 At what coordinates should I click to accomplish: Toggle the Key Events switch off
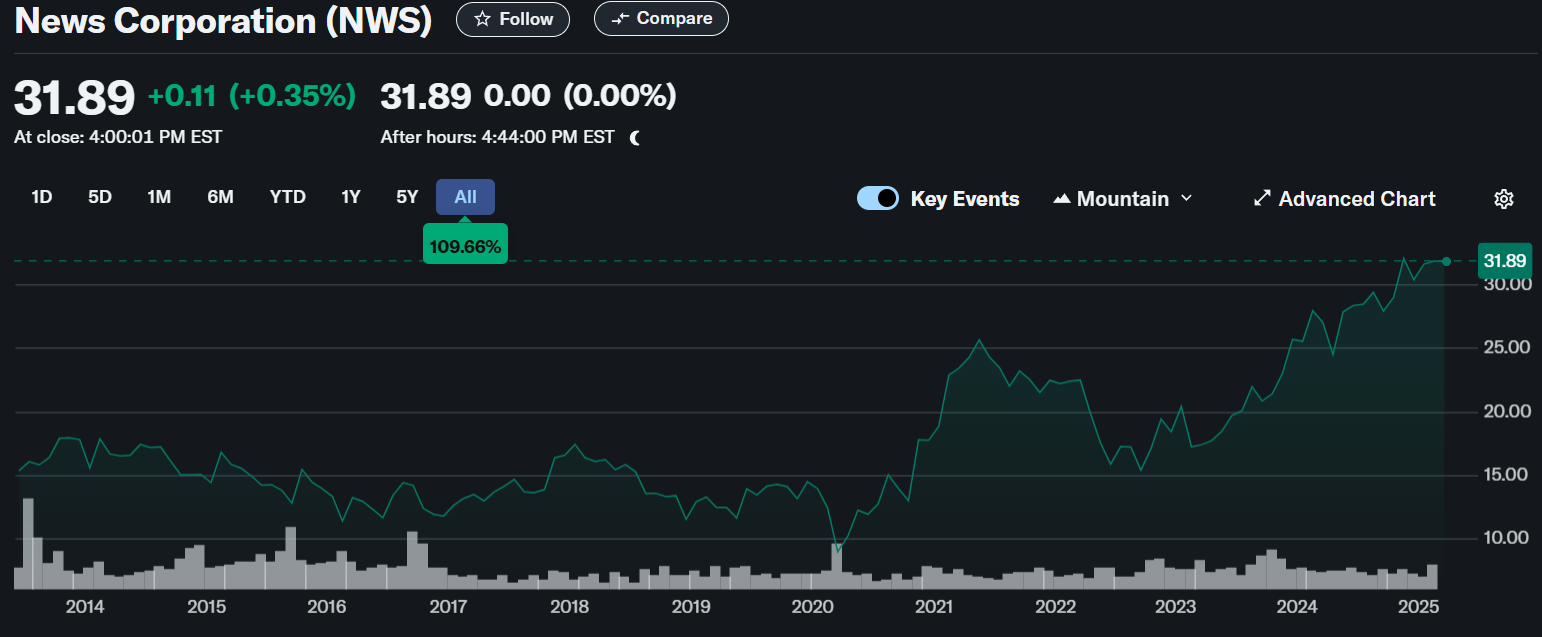tap(878, 198)
